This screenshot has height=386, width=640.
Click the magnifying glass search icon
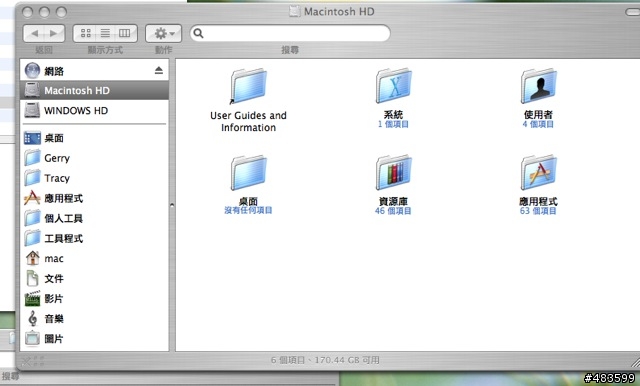pyautogui.click(x=198, y=33)
